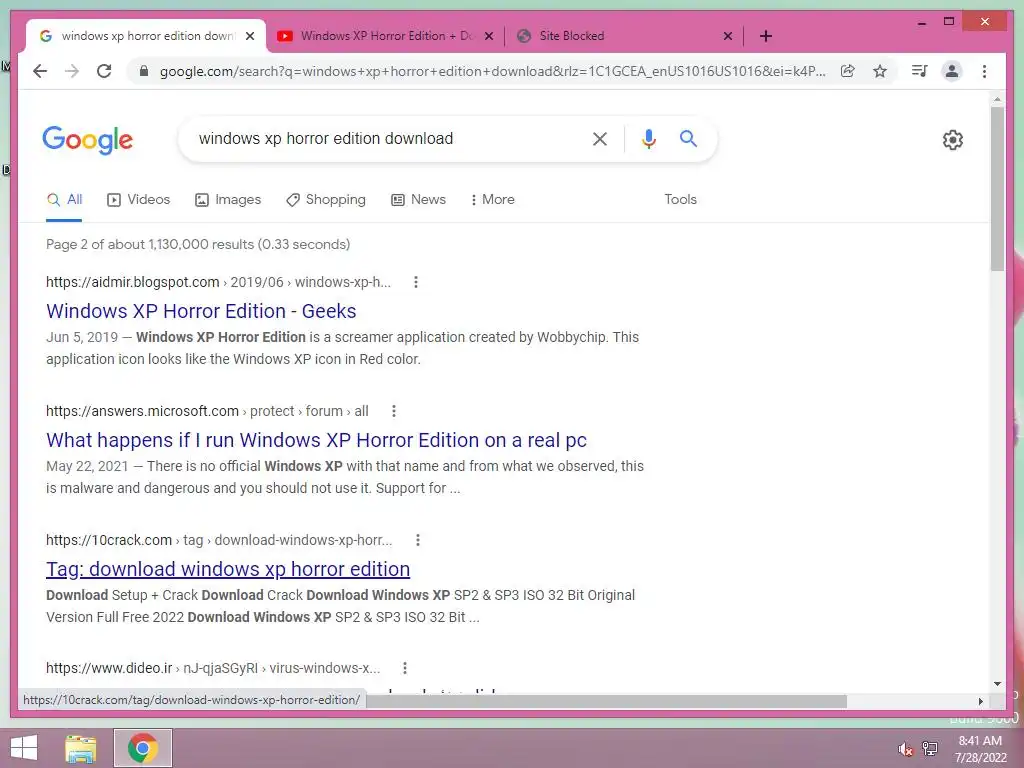The height and width of the screenshot is (768, 1024).
Task: Click the Chrome taskbar icon
Action: point(143,748)
